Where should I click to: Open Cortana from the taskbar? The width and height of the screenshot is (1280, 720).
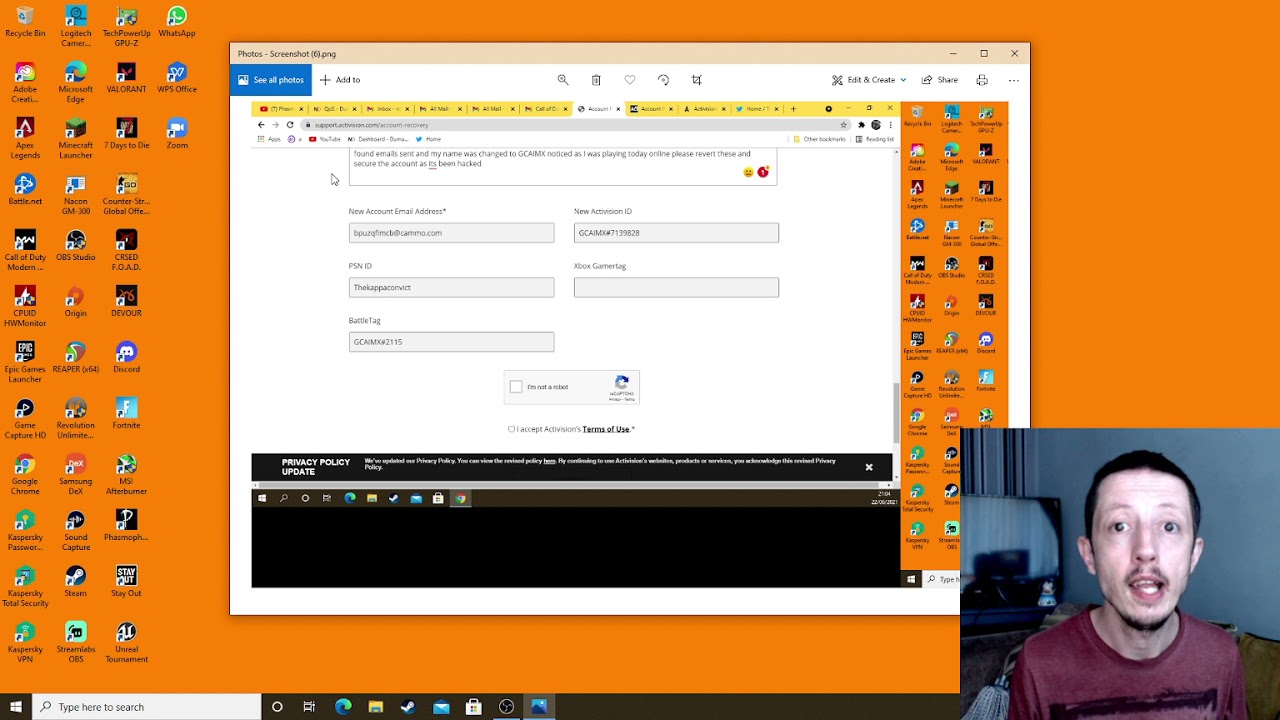click(277, 707)
